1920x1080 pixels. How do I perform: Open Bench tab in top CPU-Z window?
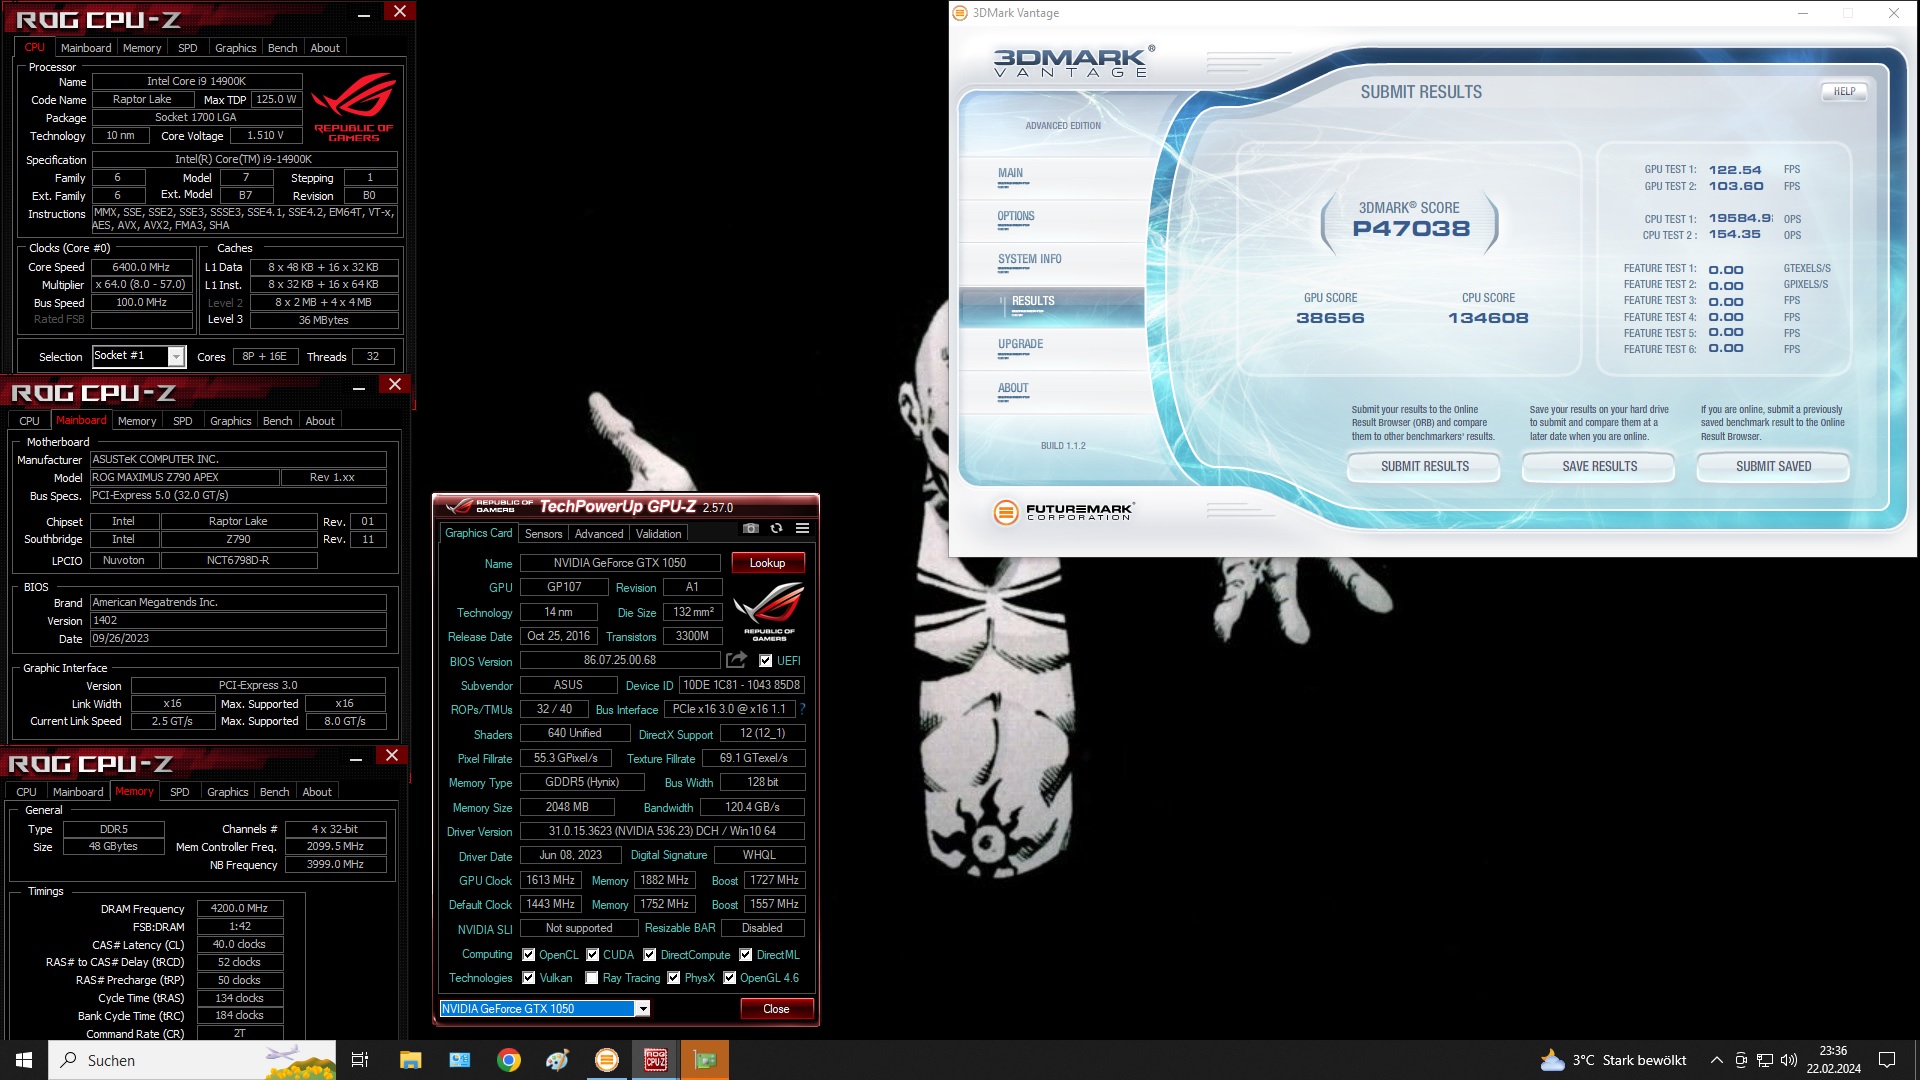coord(282,48)
